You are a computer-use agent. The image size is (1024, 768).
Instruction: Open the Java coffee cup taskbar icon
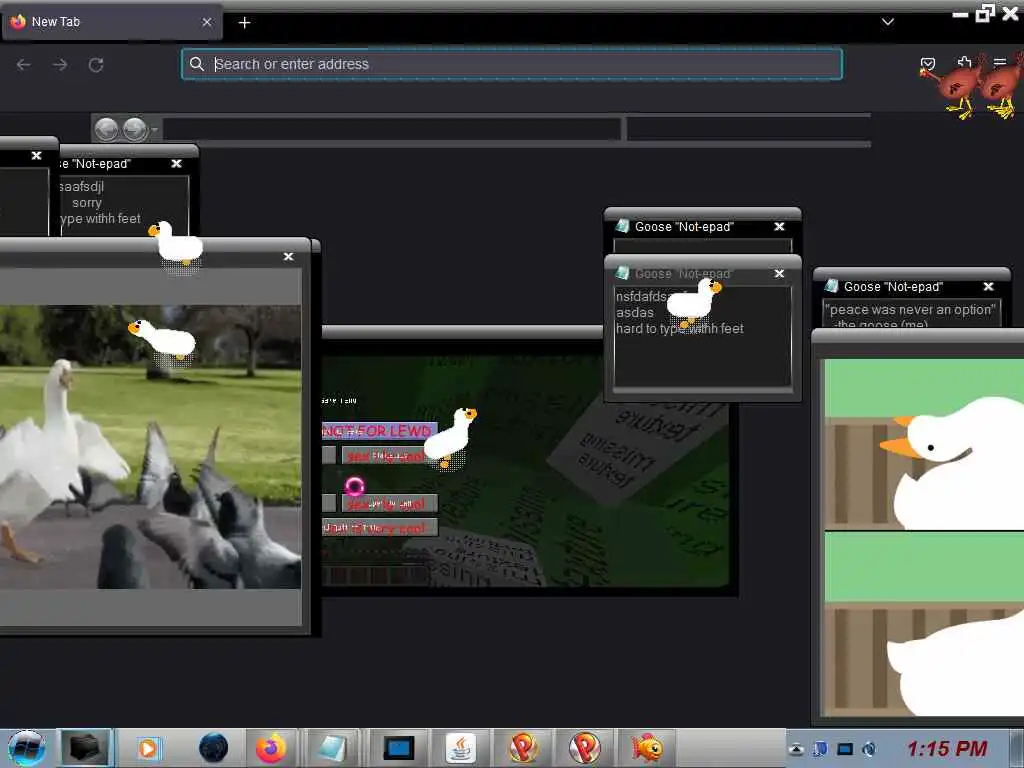461,748
